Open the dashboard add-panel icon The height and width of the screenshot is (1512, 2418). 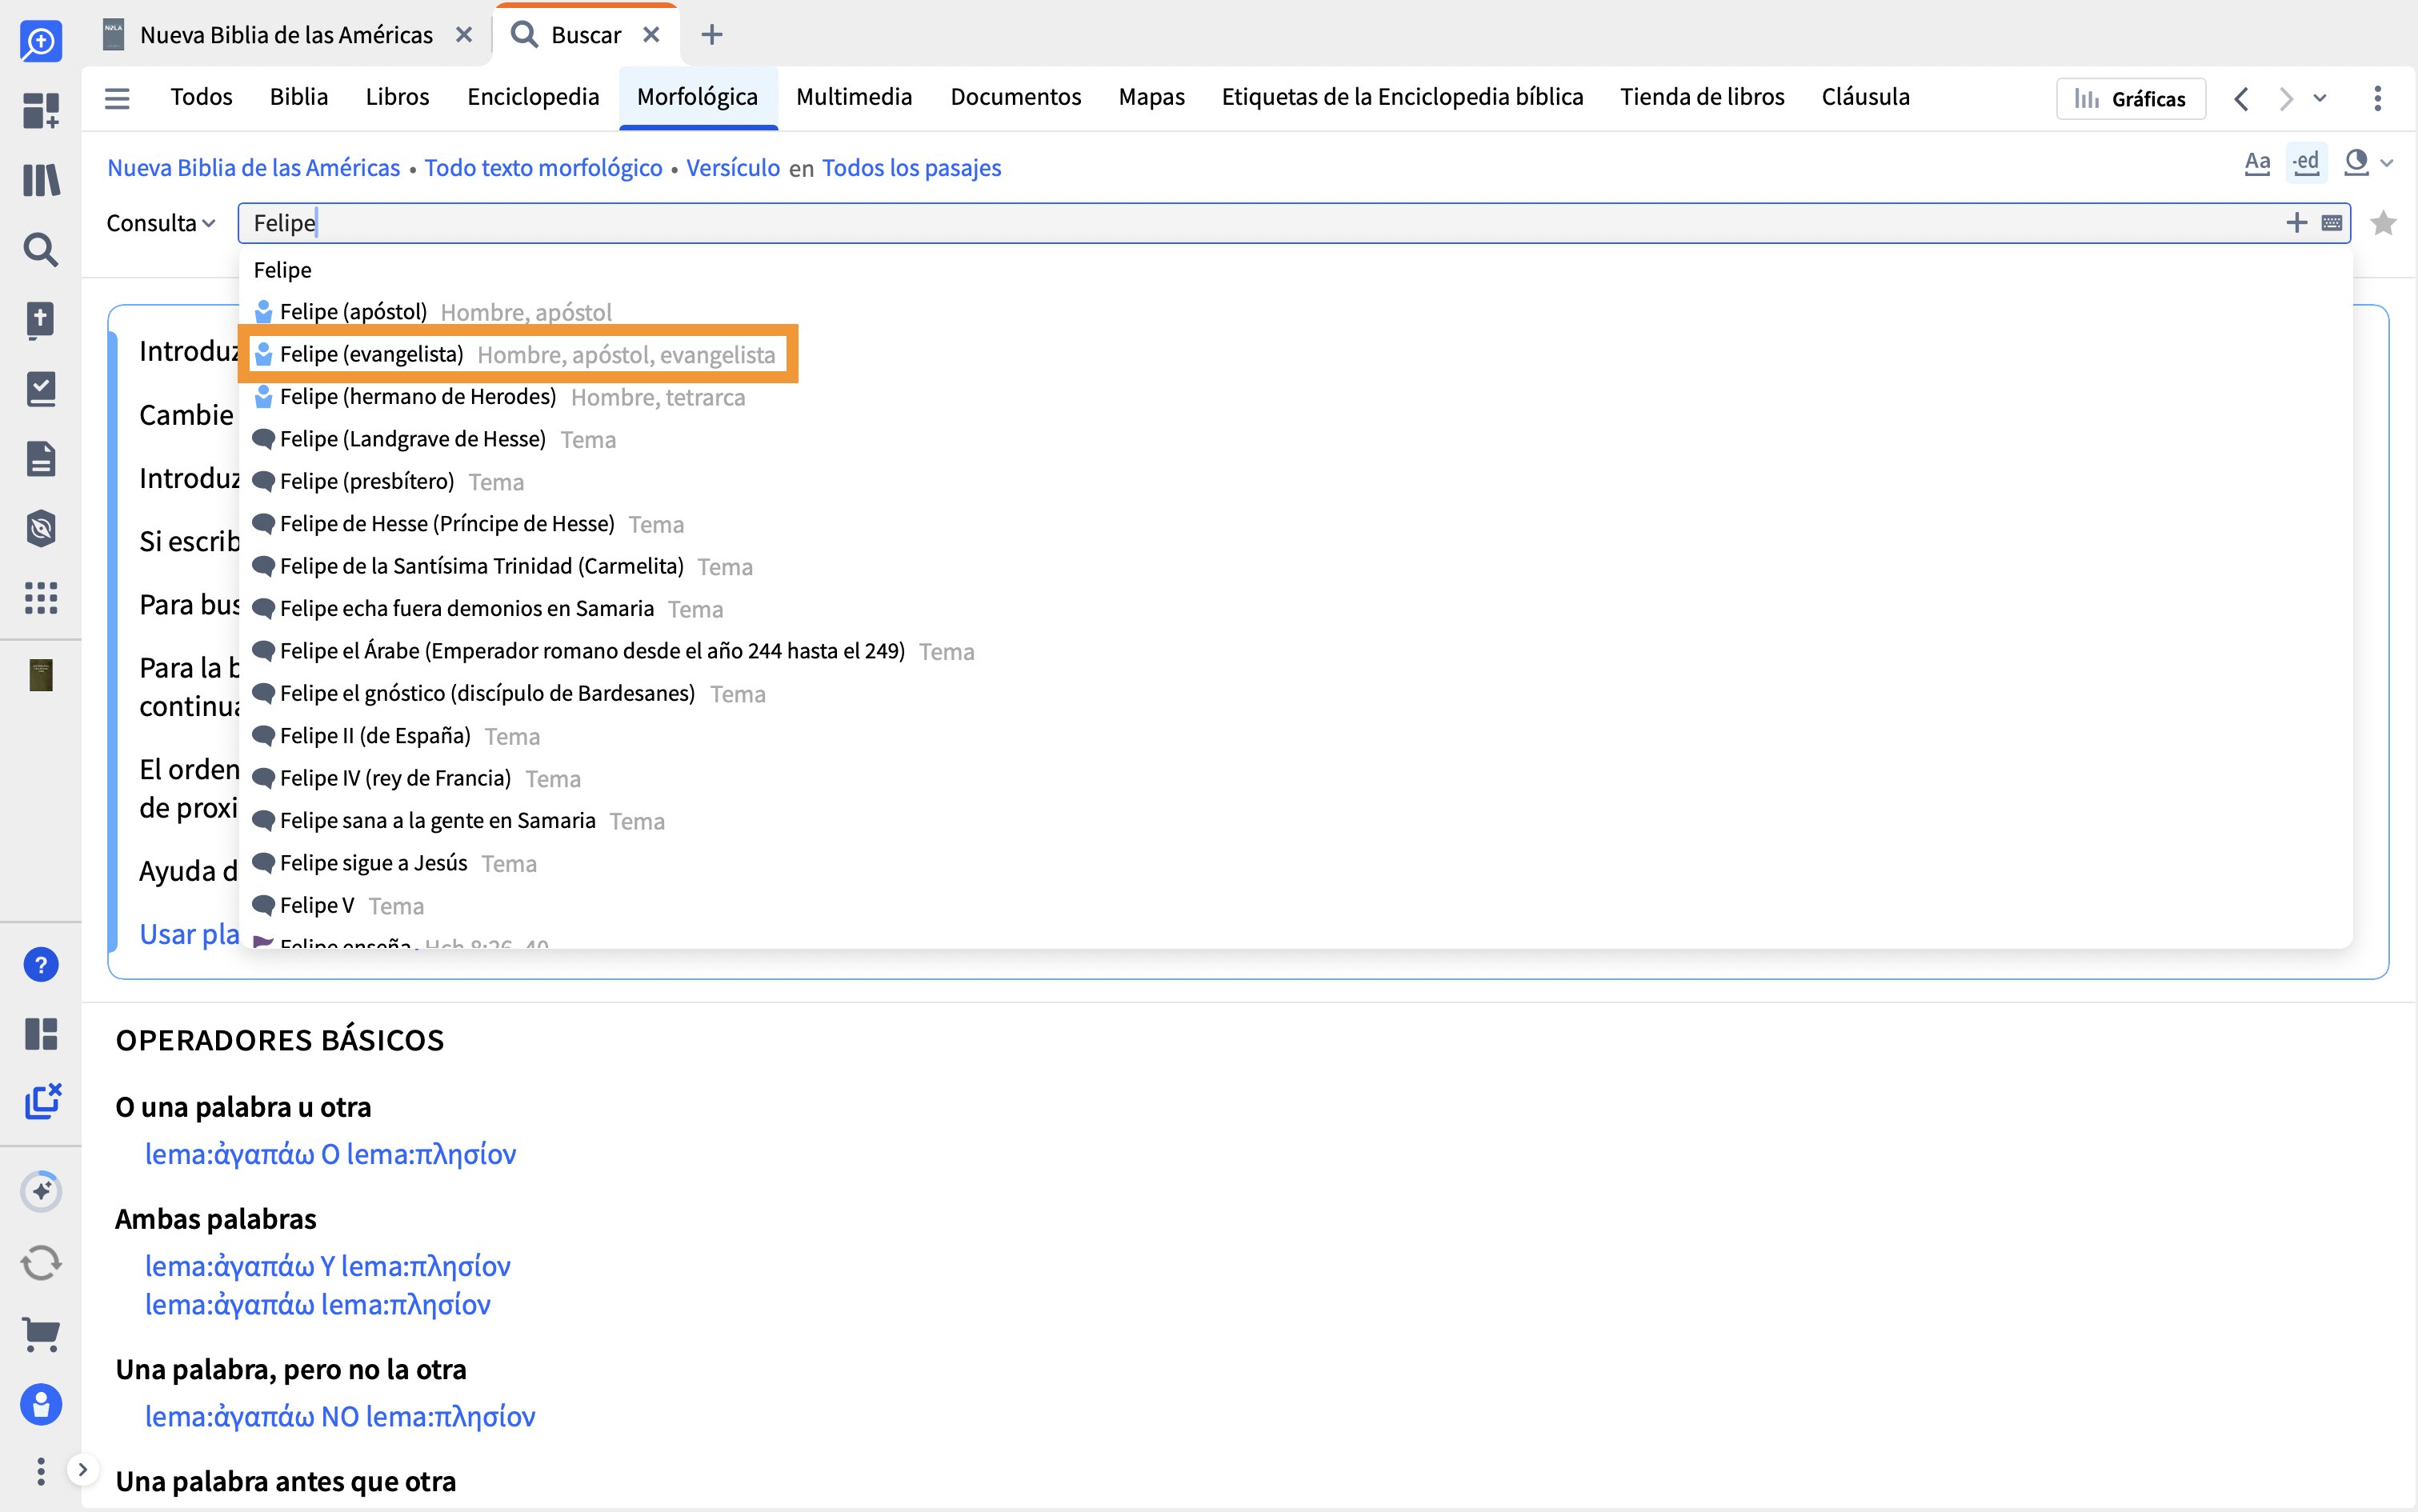click(41, 110)
